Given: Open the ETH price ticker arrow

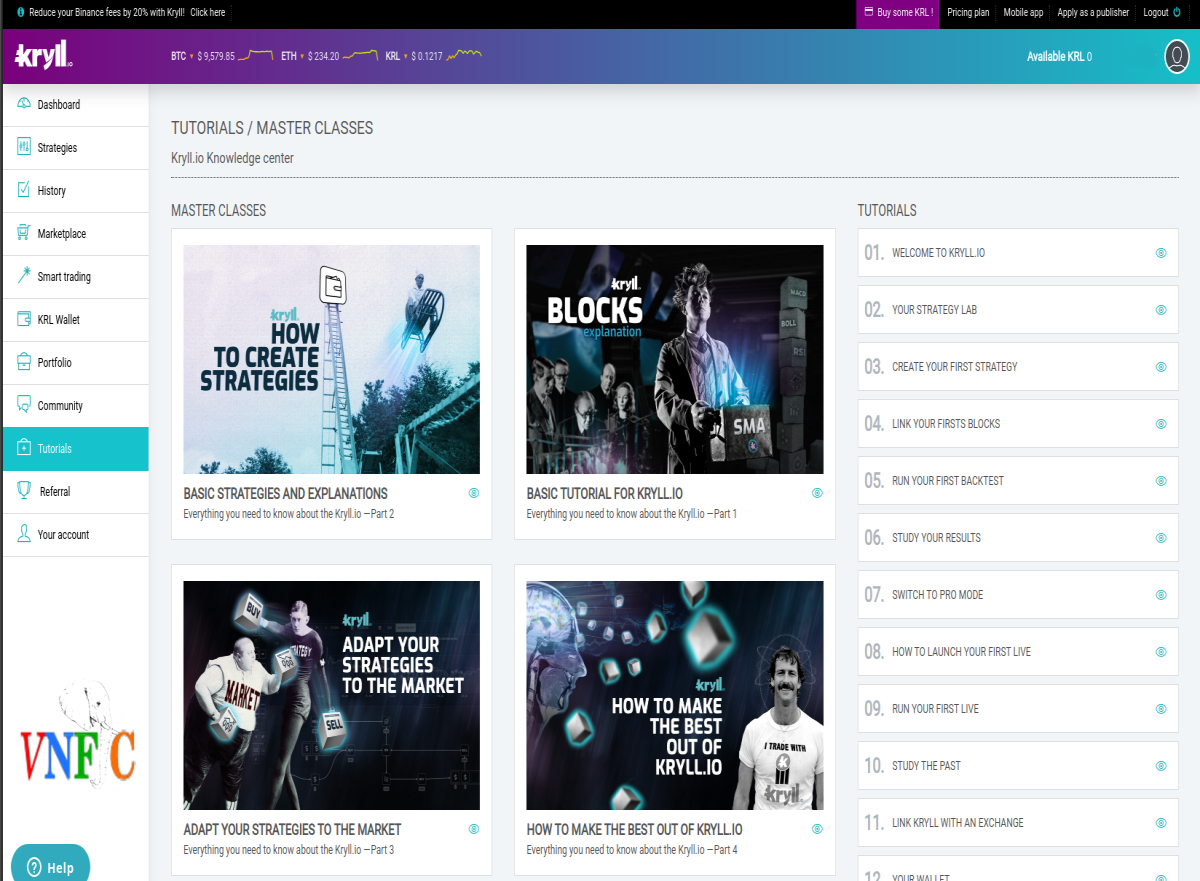Looking at the screenshot, I should click(302, 57).
